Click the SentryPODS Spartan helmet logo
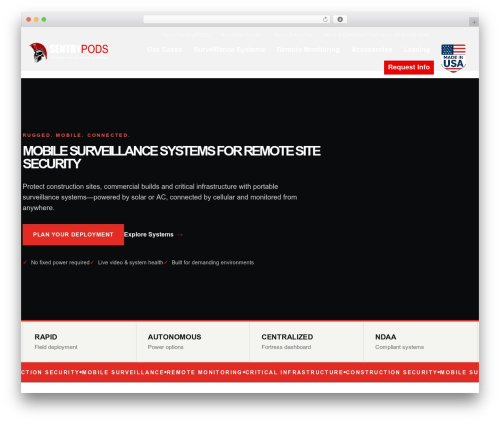The width and height of the screenshot is (500, 423). (x=38, y=52)
